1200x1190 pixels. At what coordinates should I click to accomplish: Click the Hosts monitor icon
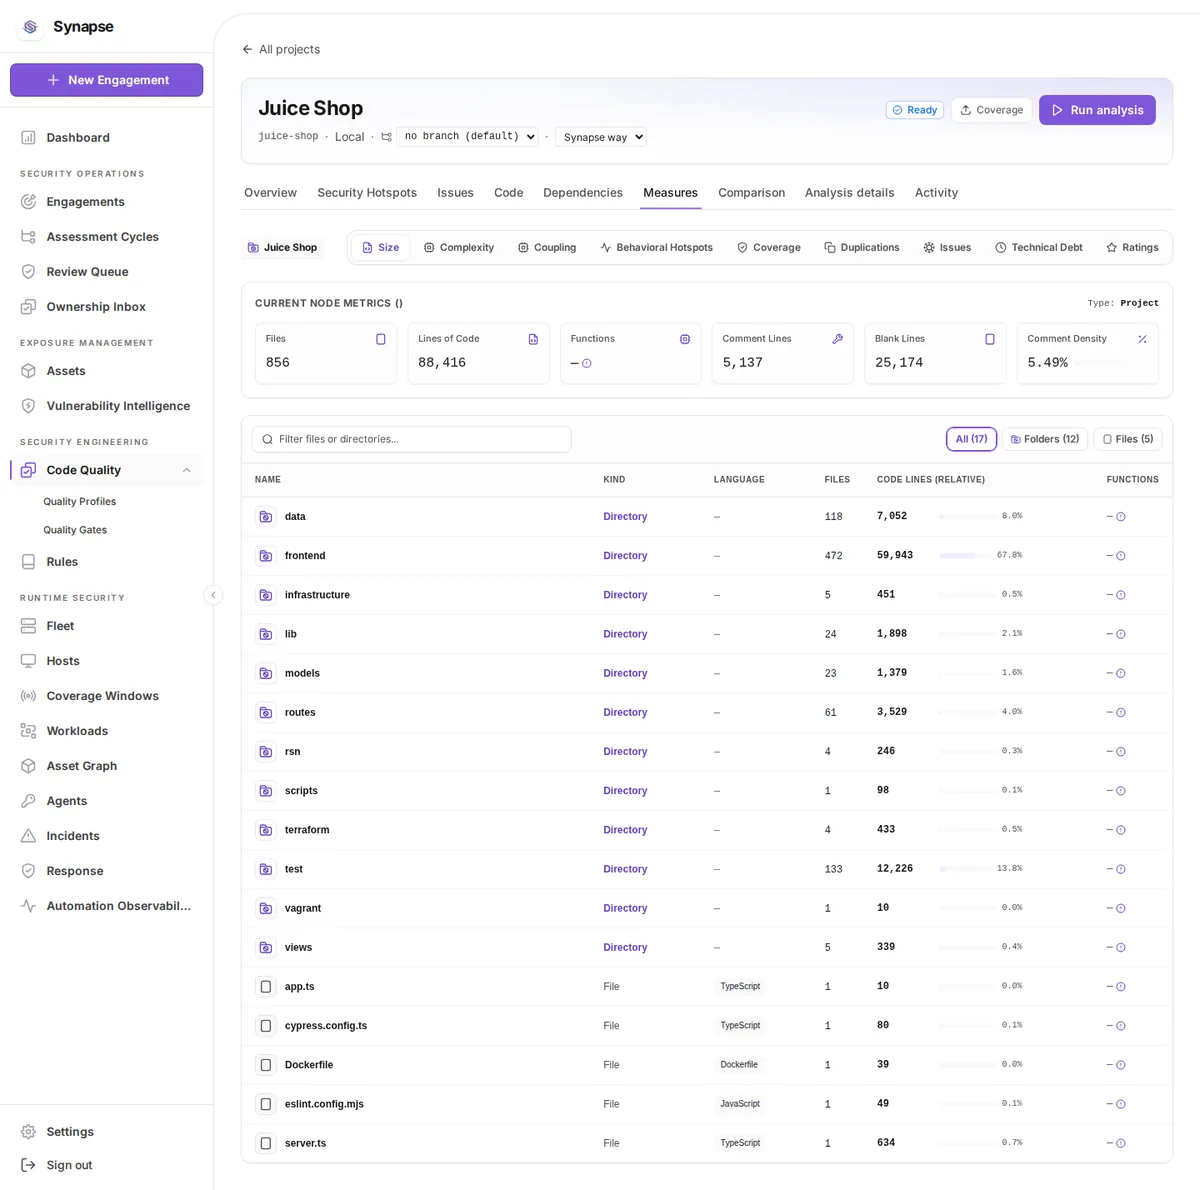[28, 661]
